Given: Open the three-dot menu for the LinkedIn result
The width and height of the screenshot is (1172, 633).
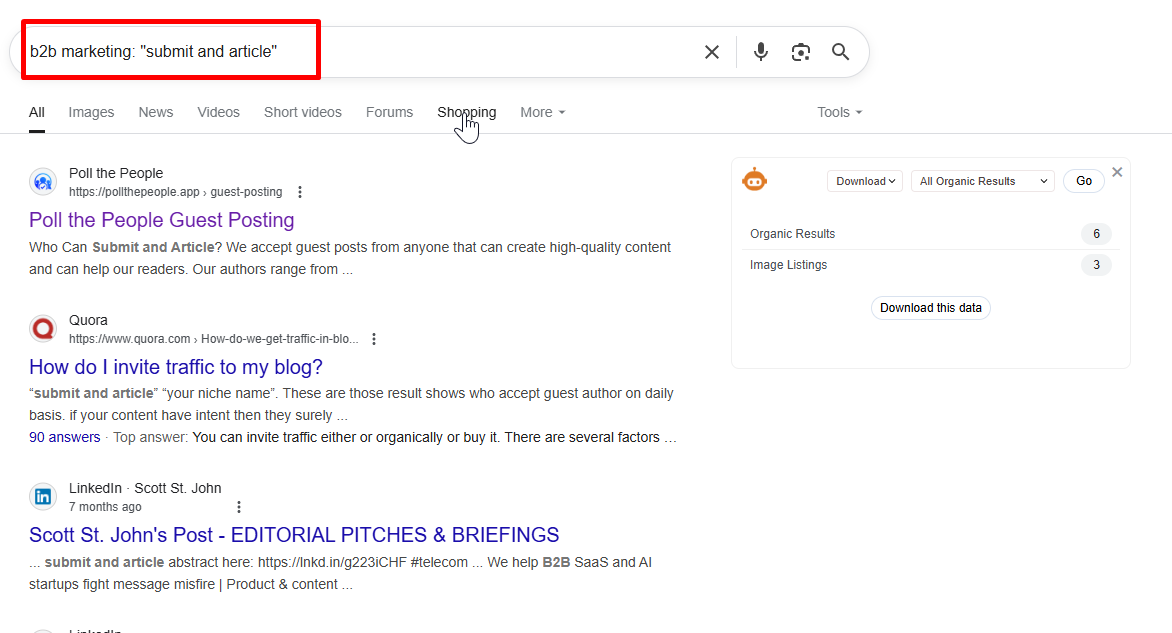Looking at the screenshot, I should point(238,507).
